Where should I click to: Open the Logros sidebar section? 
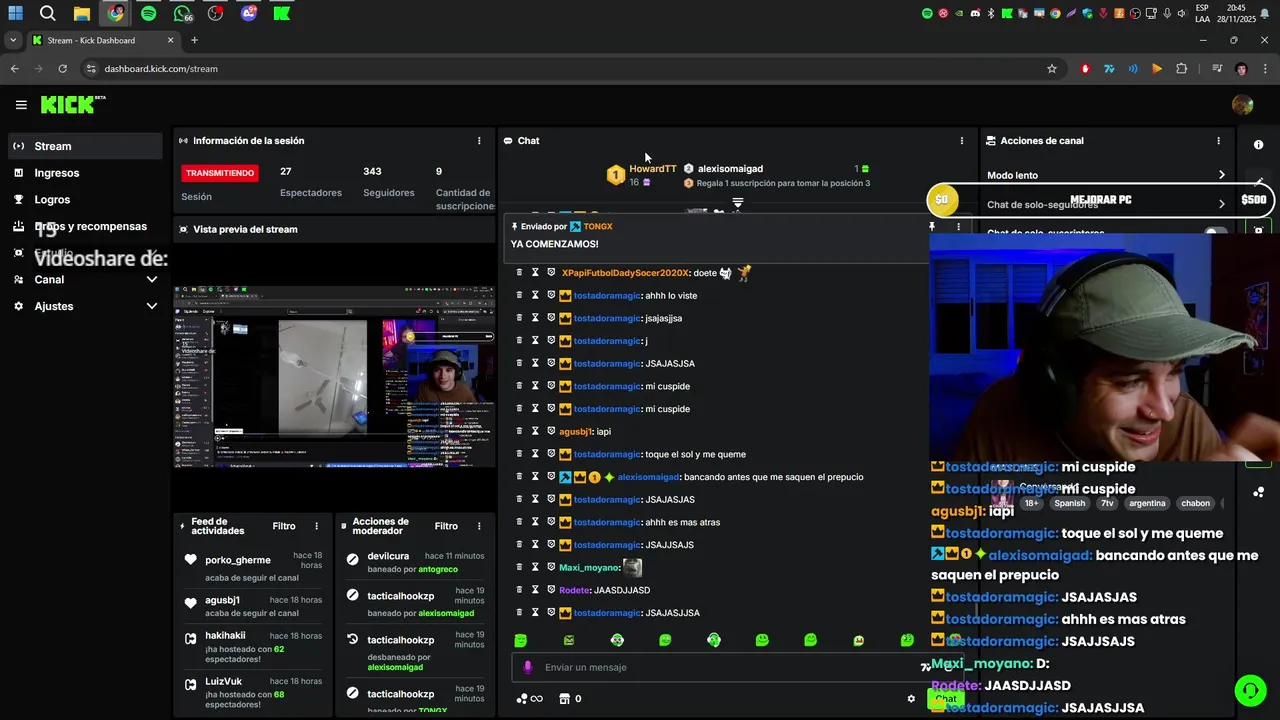point(84,200)
